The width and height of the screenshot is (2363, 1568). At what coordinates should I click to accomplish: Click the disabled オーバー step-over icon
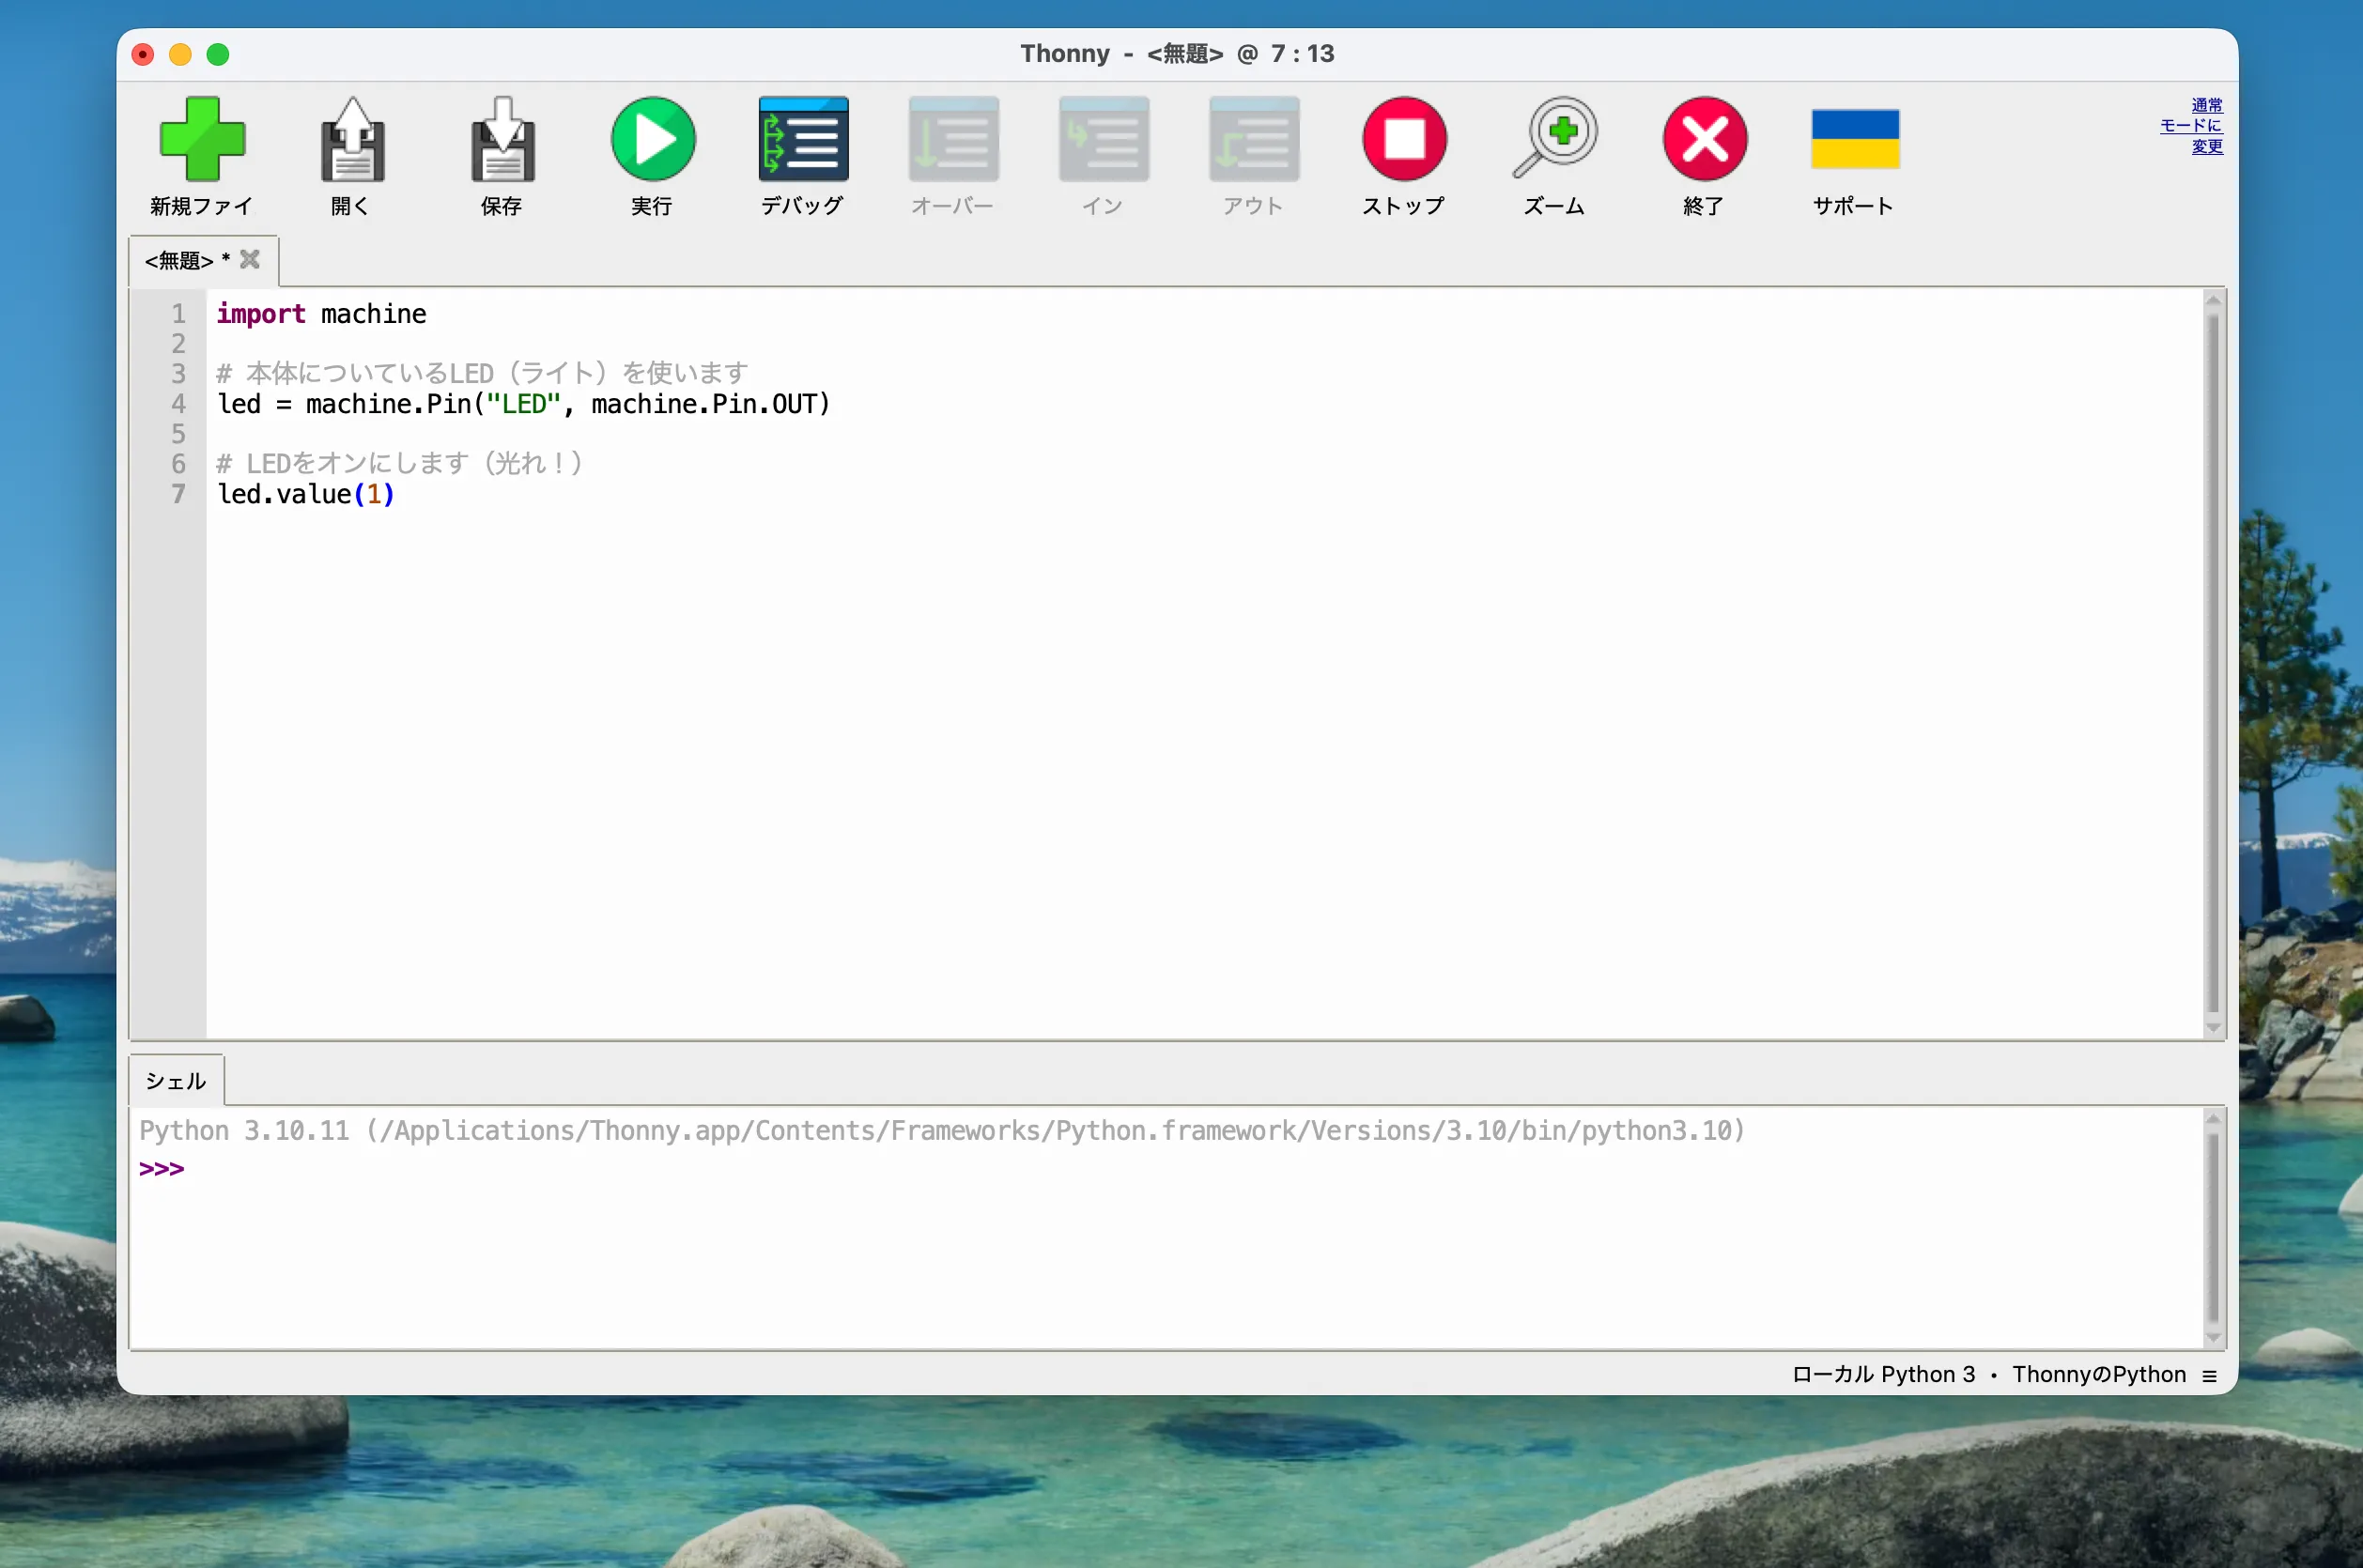coord(953,140)
